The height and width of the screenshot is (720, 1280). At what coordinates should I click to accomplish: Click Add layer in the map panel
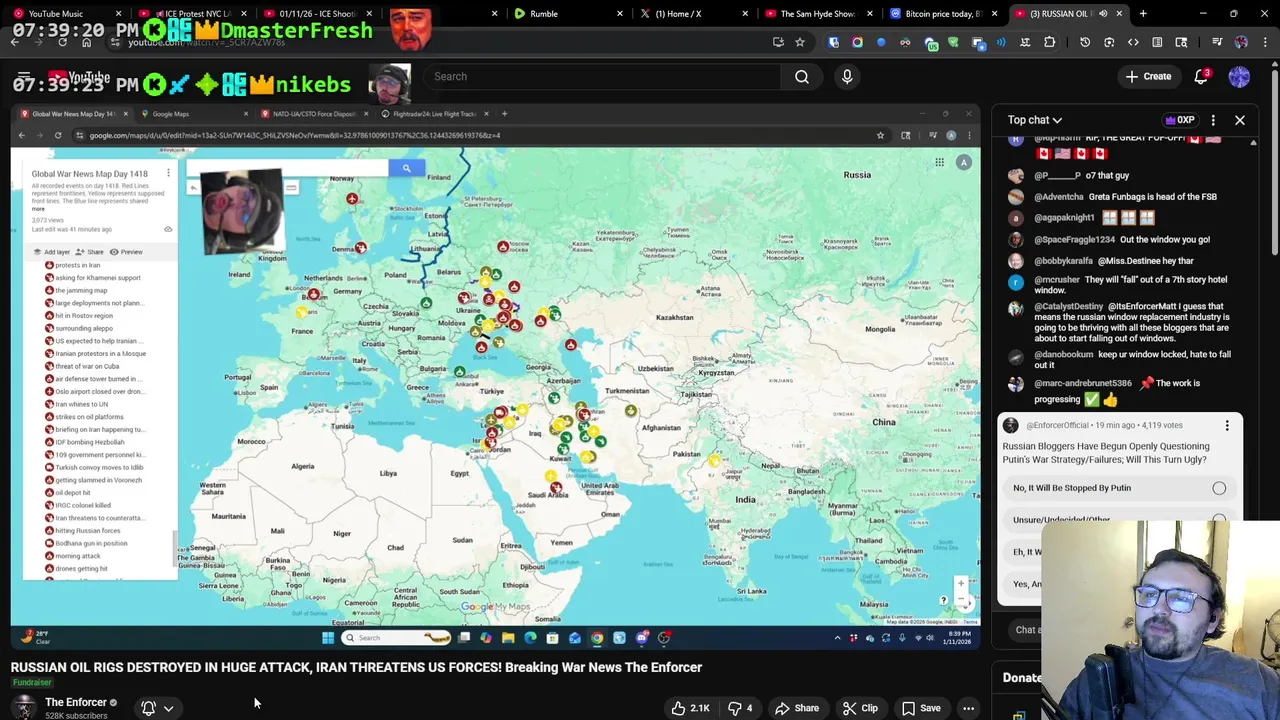(52, 252)
